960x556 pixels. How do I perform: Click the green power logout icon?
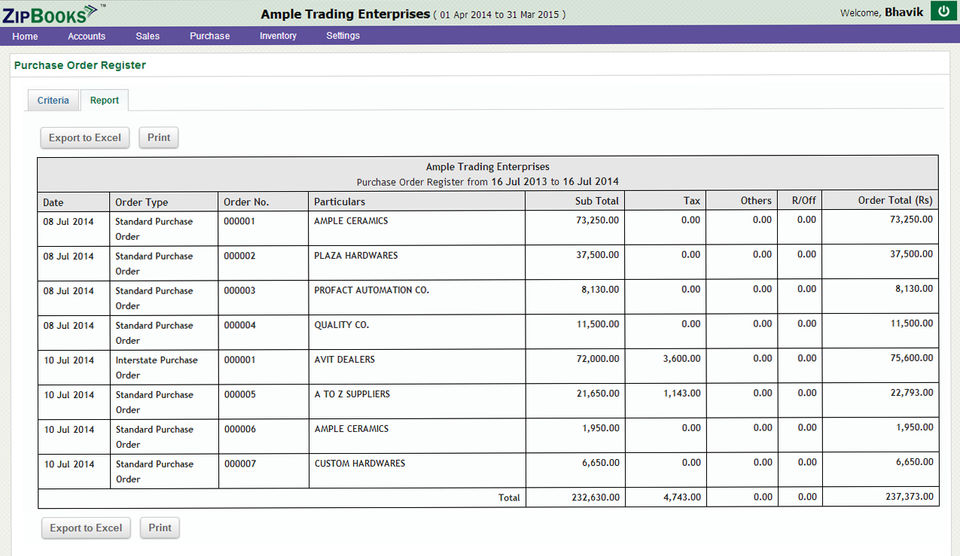(944, 12)
